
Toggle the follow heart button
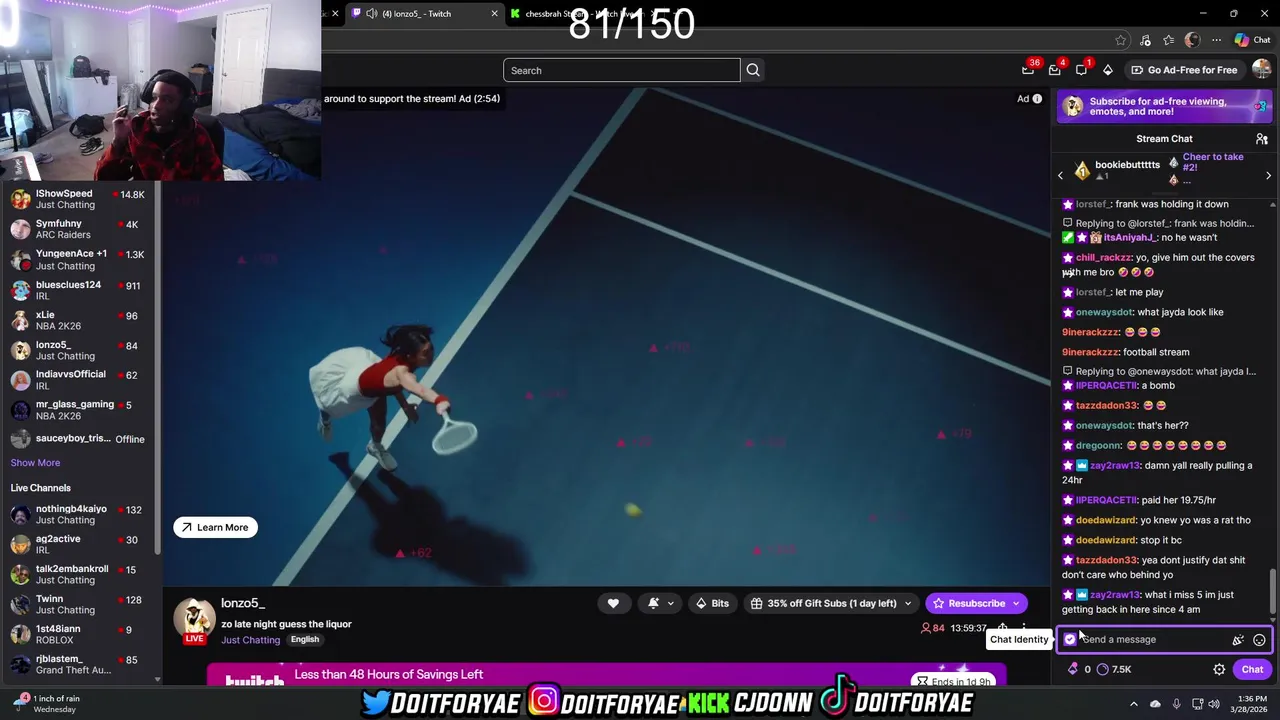pyautogui.click(x=613, y=603)
